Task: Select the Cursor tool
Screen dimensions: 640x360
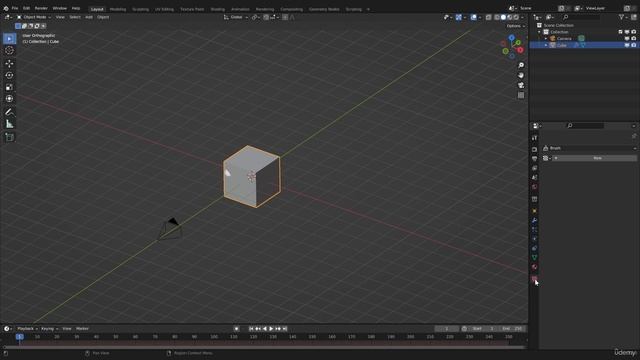Action: (9, 51)
